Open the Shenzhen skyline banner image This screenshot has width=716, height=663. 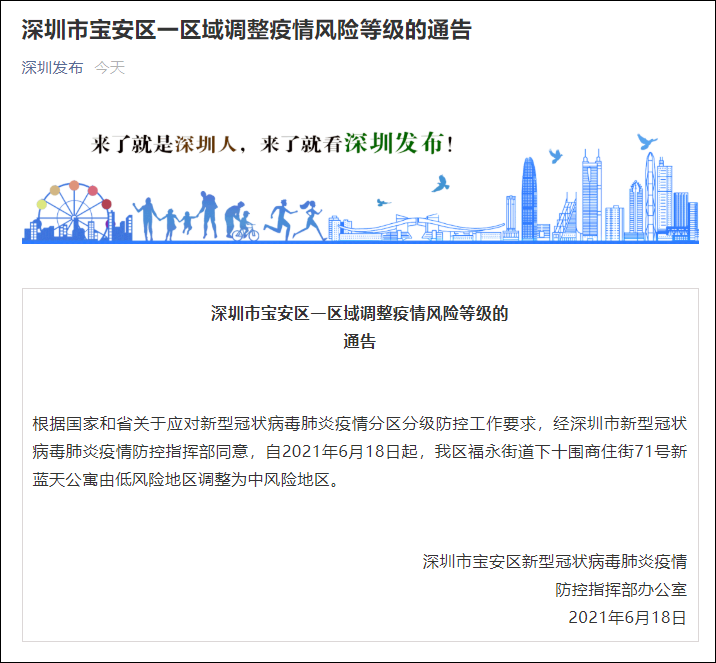coord(360,188)
